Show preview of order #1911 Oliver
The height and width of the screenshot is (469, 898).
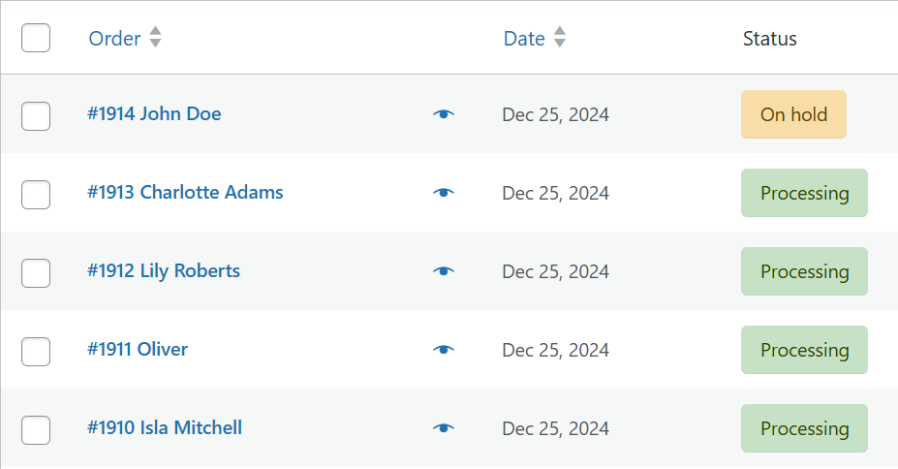point(443,350)
